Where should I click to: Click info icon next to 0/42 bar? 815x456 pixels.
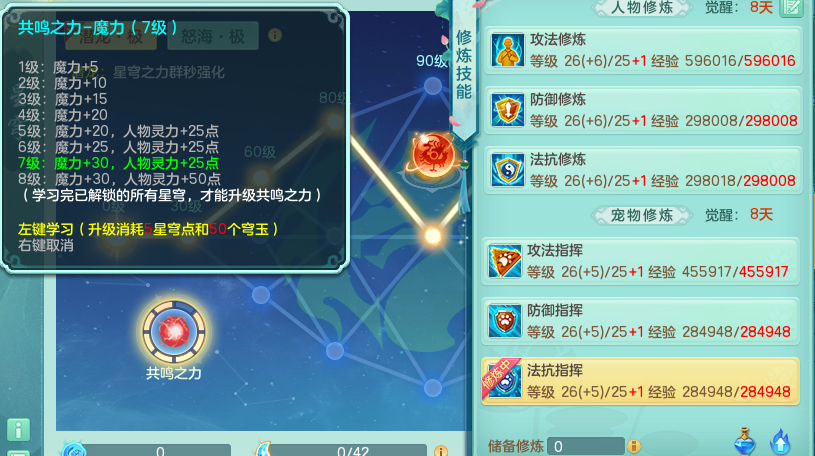(x=441, y=451)
